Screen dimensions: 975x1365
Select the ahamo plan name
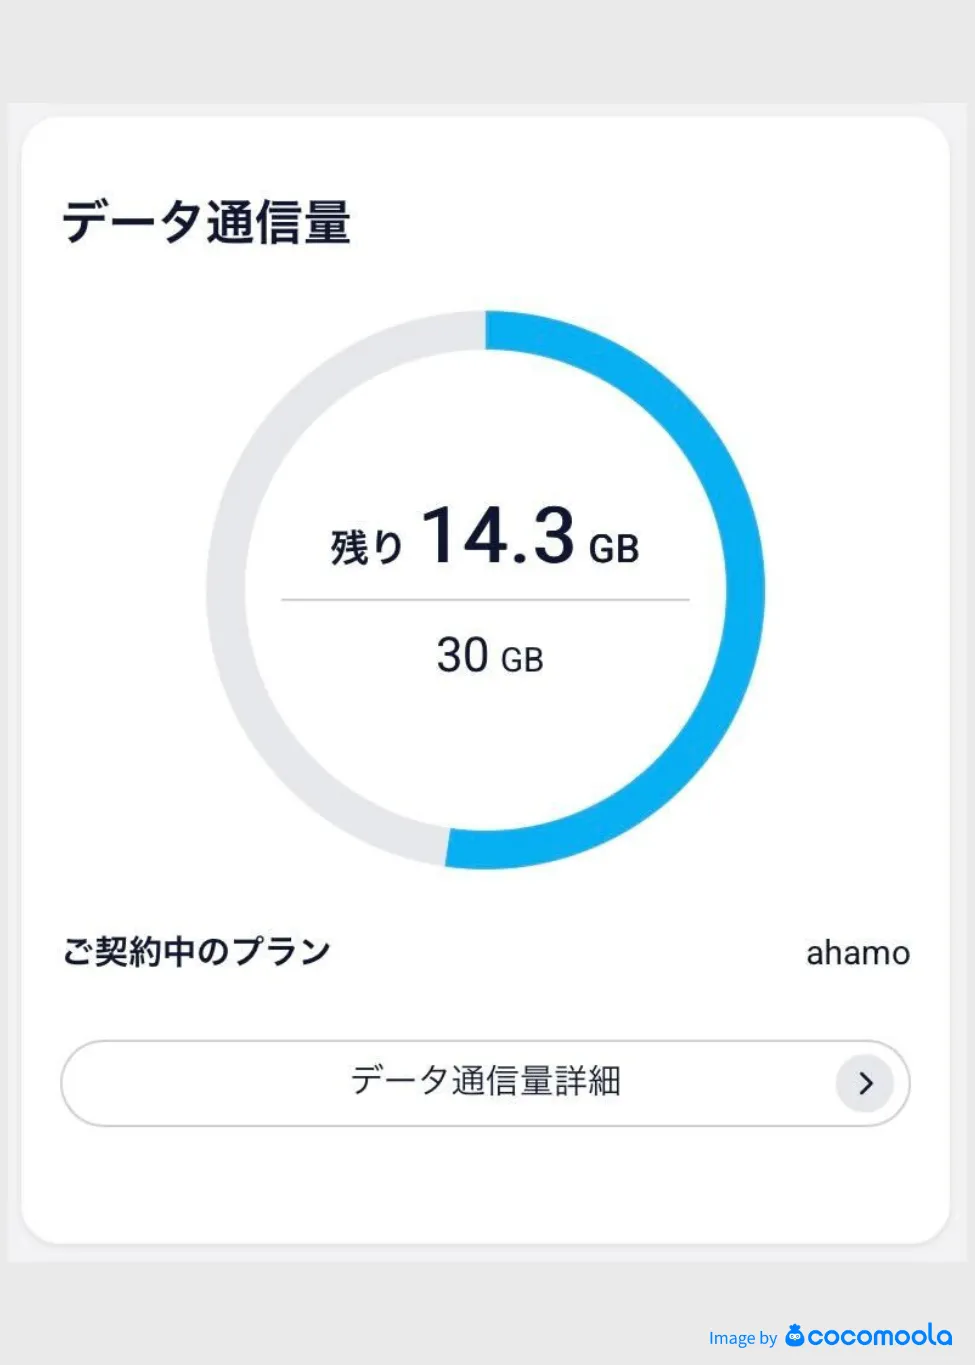(x=858, y=953)
